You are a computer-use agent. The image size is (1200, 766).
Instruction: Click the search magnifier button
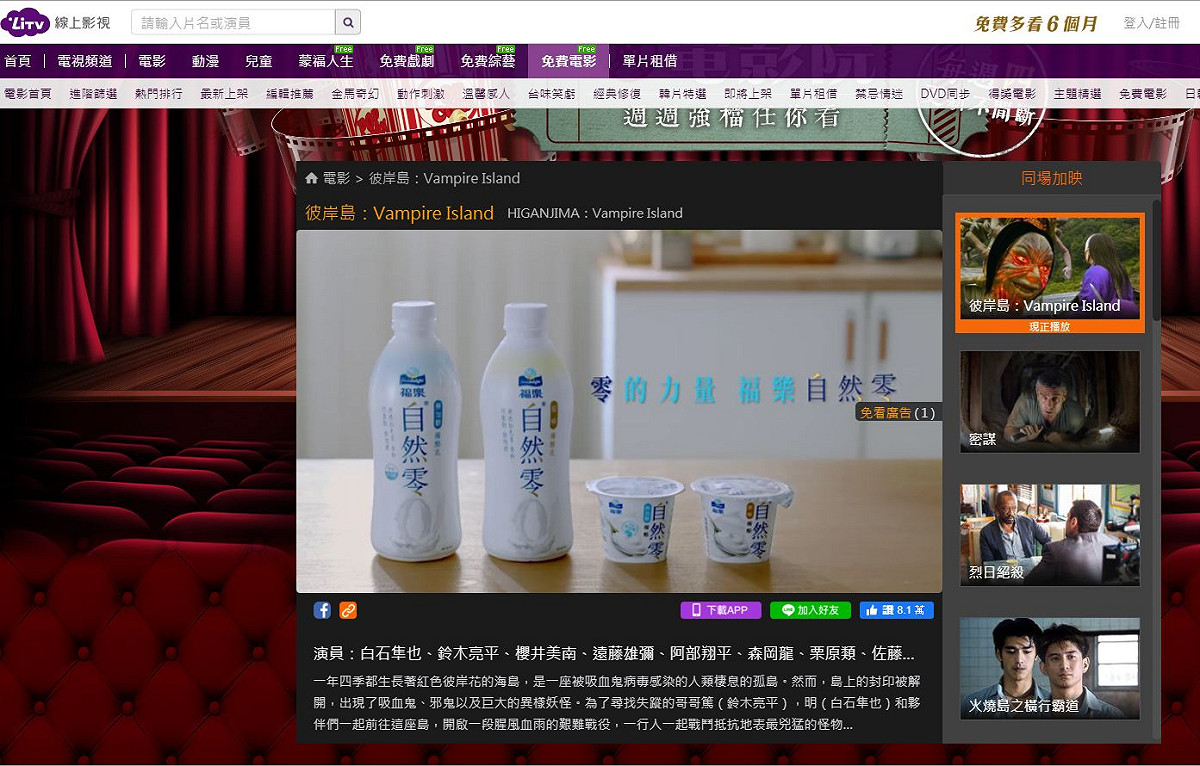tap(348, 22)
